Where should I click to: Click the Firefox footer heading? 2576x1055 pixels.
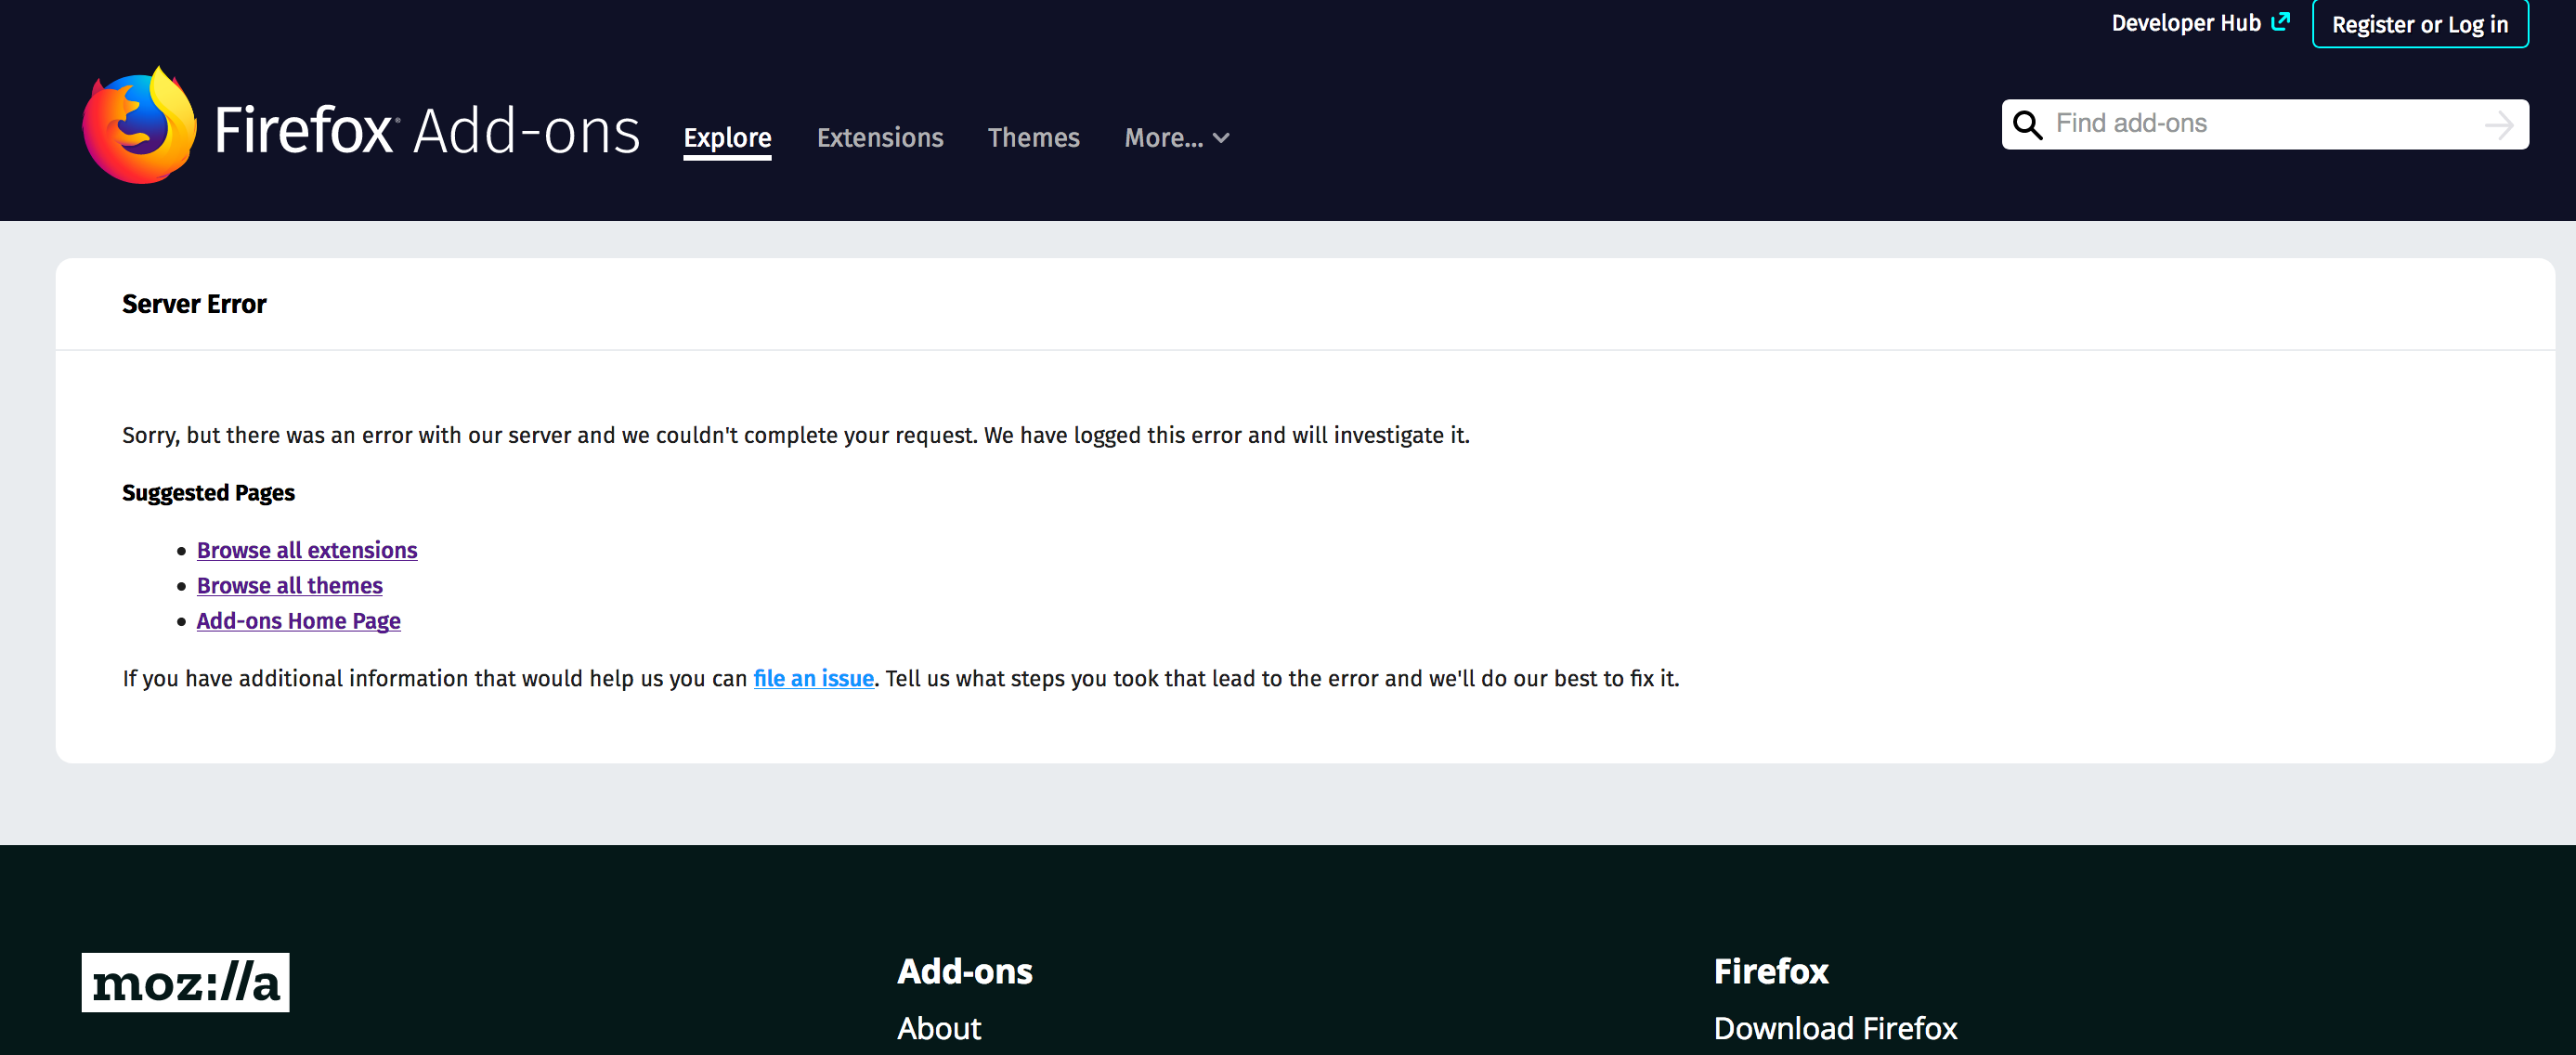1770,971
